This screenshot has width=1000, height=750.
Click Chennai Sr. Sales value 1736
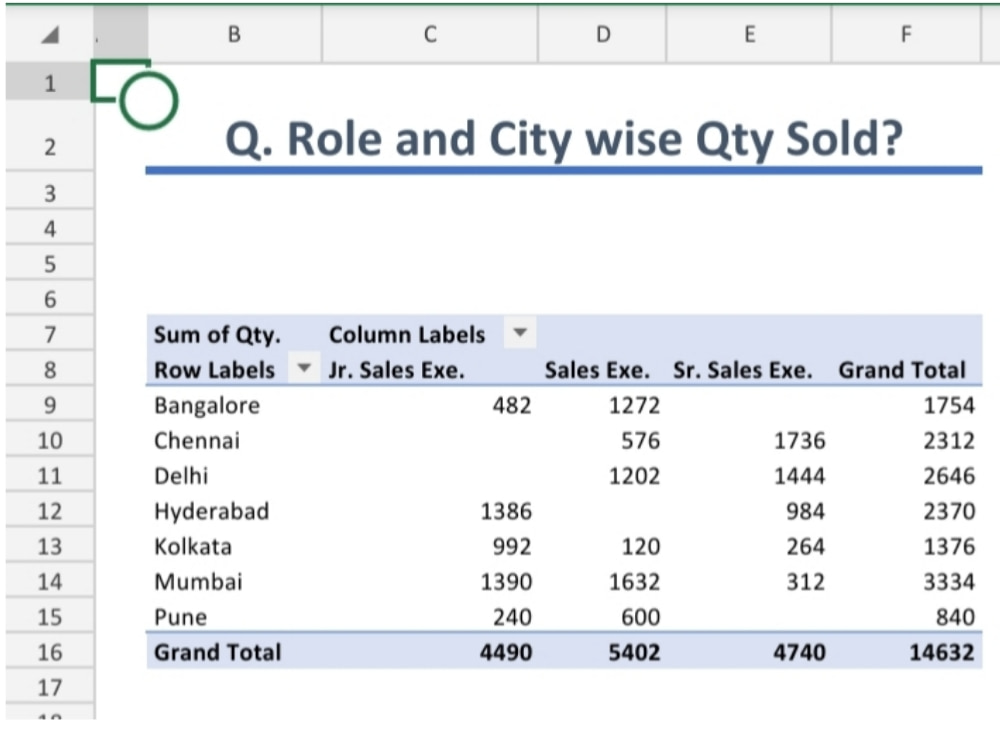coord(800,441)
